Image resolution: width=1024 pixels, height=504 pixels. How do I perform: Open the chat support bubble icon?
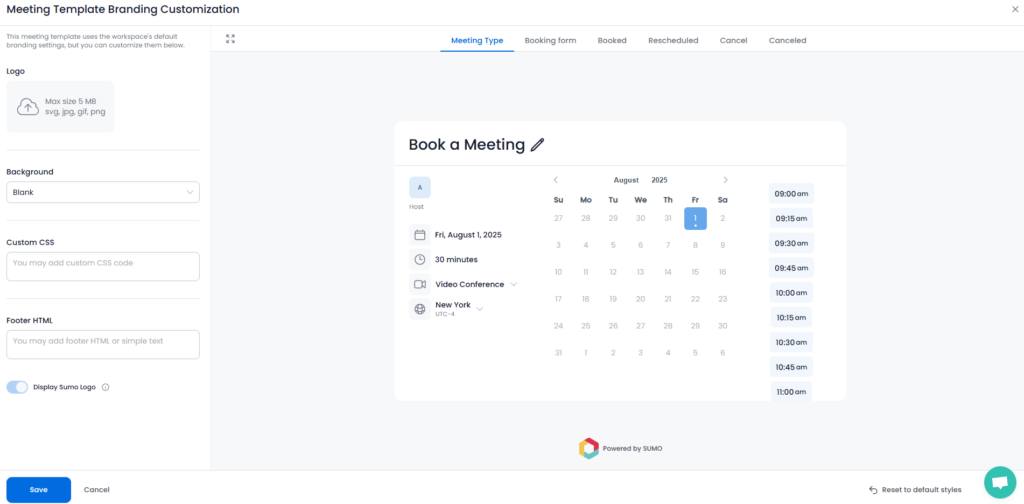[1000, 482]
